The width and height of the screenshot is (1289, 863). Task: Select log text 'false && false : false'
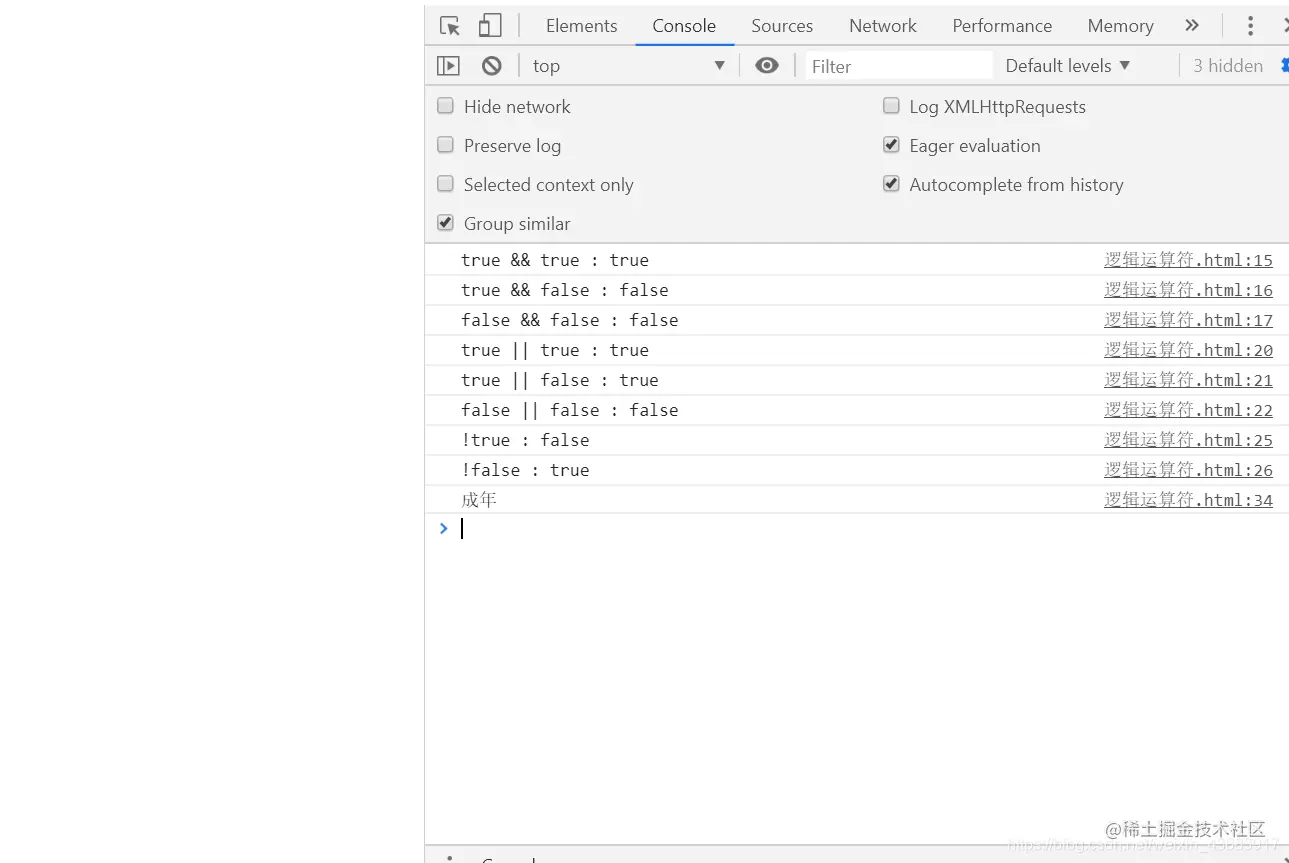click(570, 320)
